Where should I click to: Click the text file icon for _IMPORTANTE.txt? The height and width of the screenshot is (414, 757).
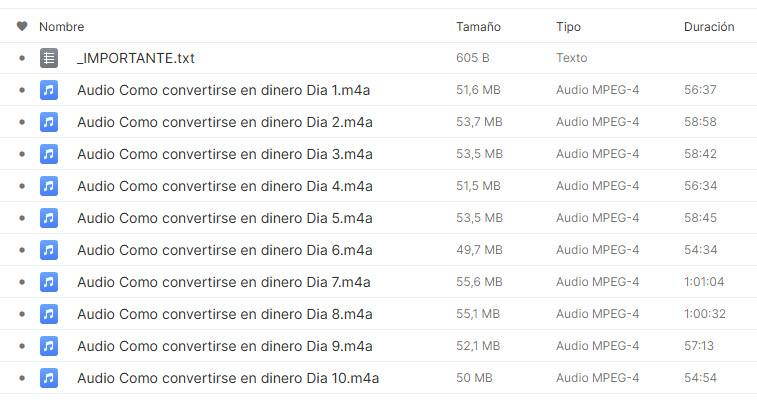[49, 58]
